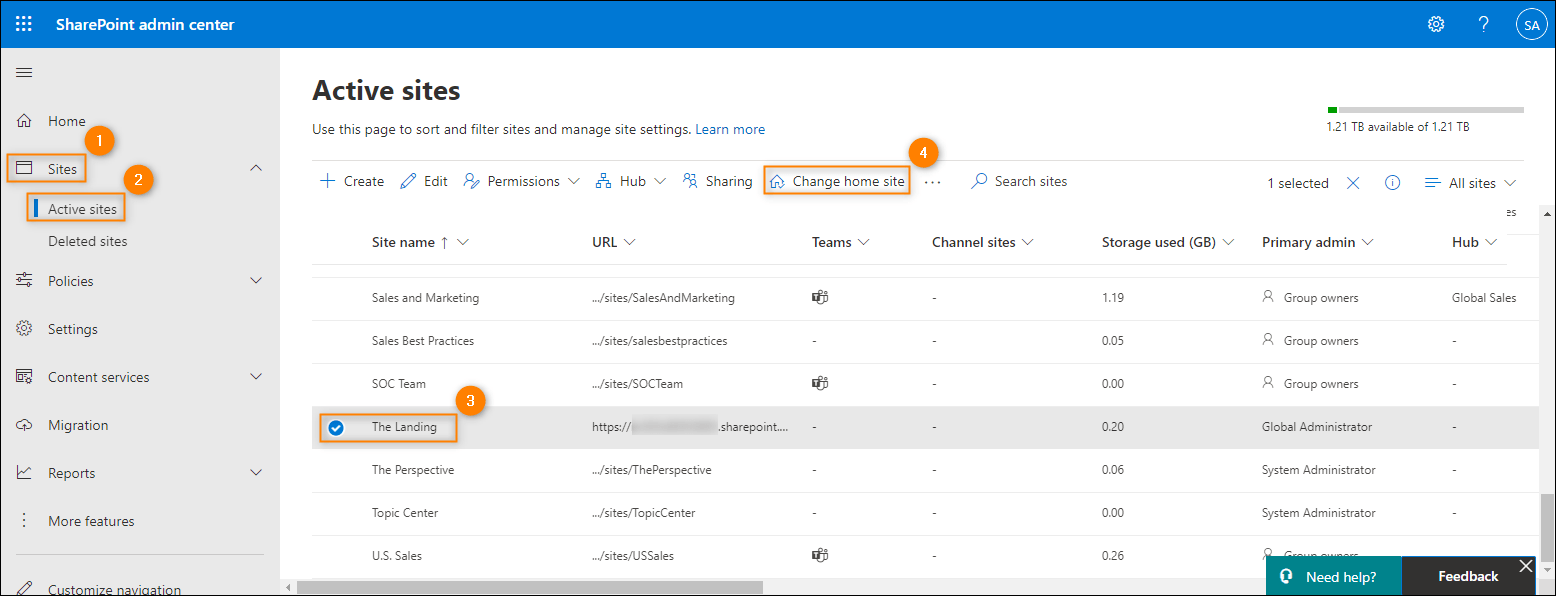Screen dimensions: 1556x596
Task: Switch to Deleted sites
Action: pyautogui.click(x=89, y=240)
